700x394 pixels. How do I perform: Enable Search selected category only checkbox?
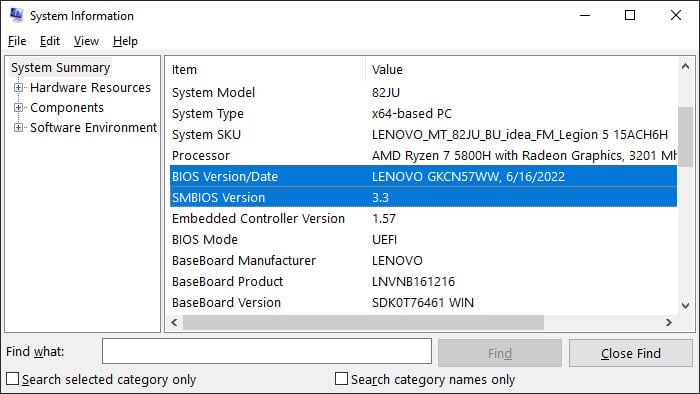pos(12,379)
